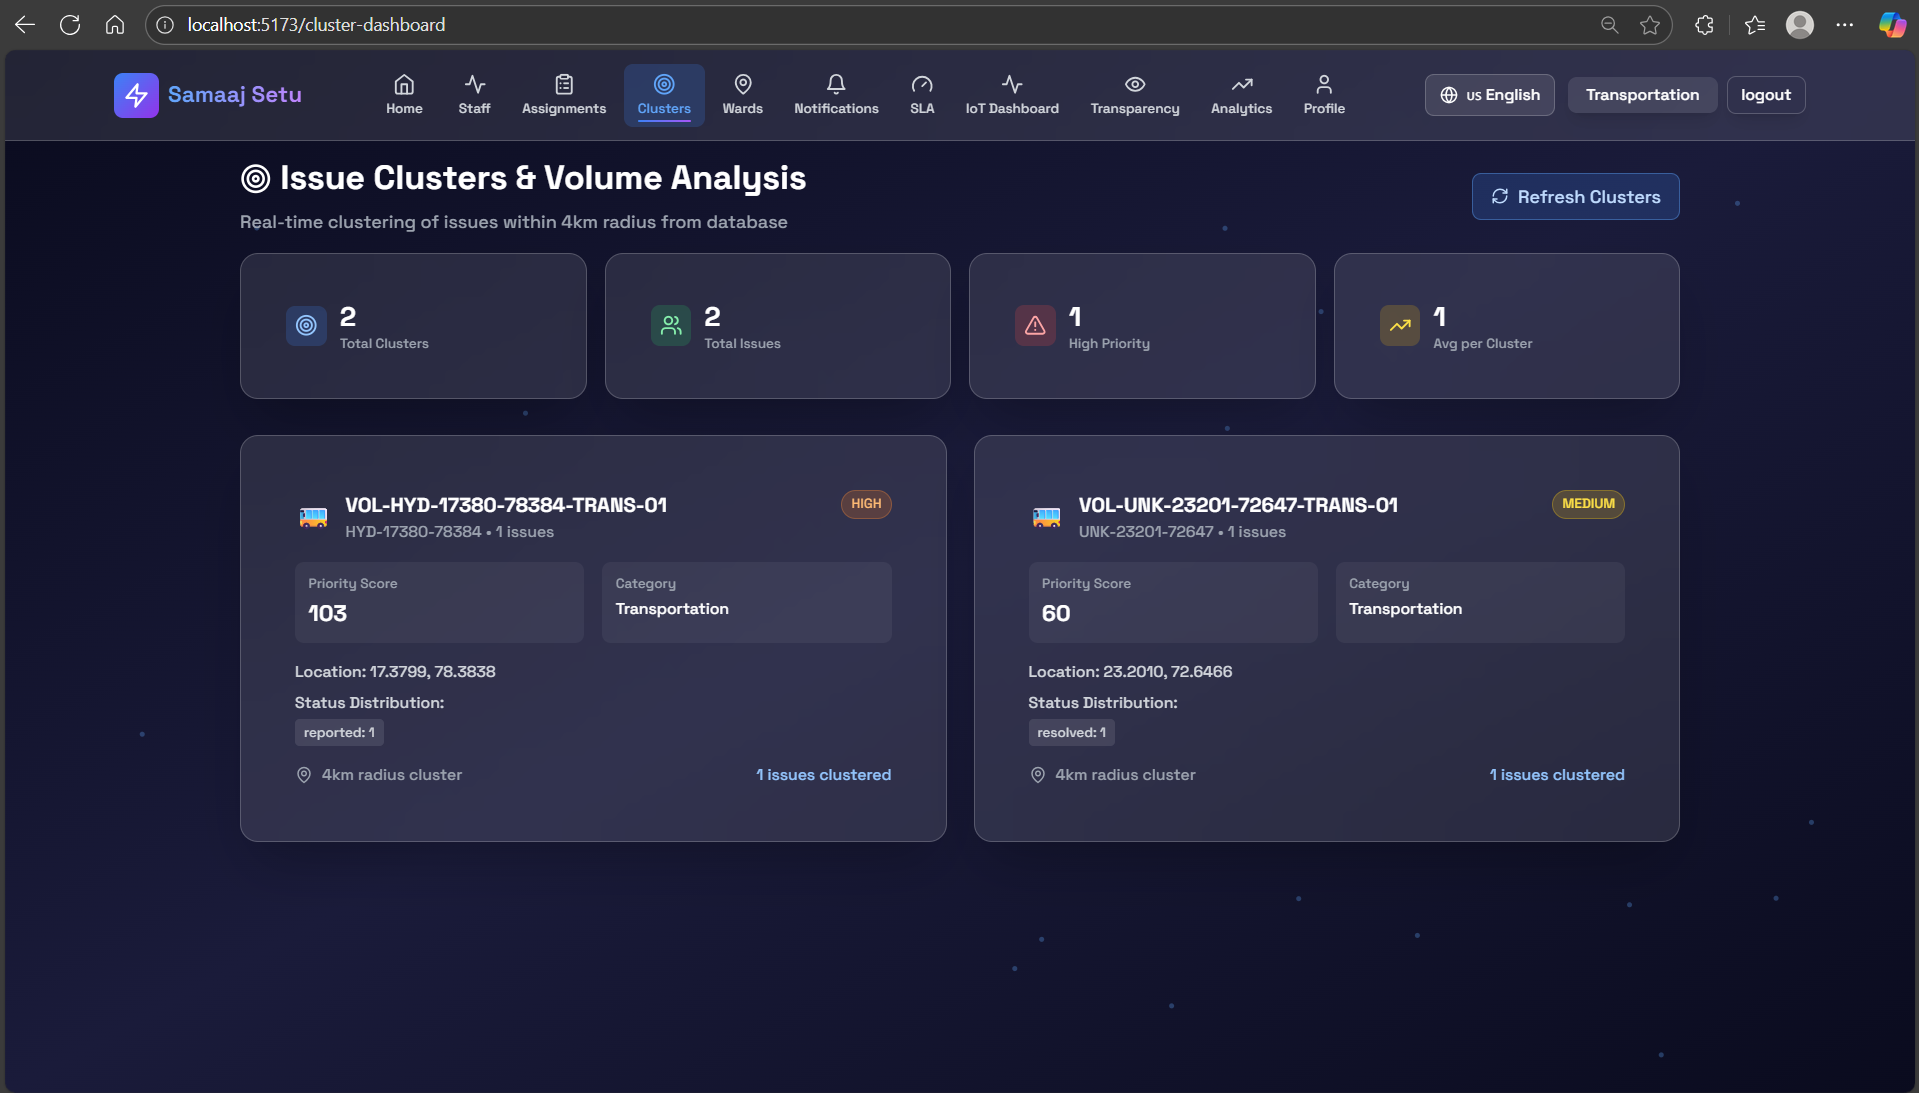1919x1093 pixels.
Task: Open the Home navigation icon
Action: [404, 84]
